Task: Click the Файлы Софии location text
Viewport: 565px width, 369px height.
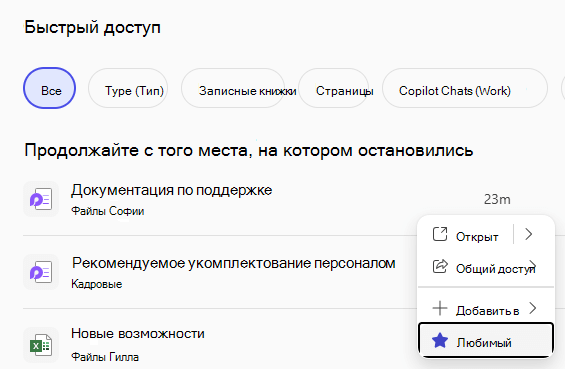Action: tap(107, 211)
